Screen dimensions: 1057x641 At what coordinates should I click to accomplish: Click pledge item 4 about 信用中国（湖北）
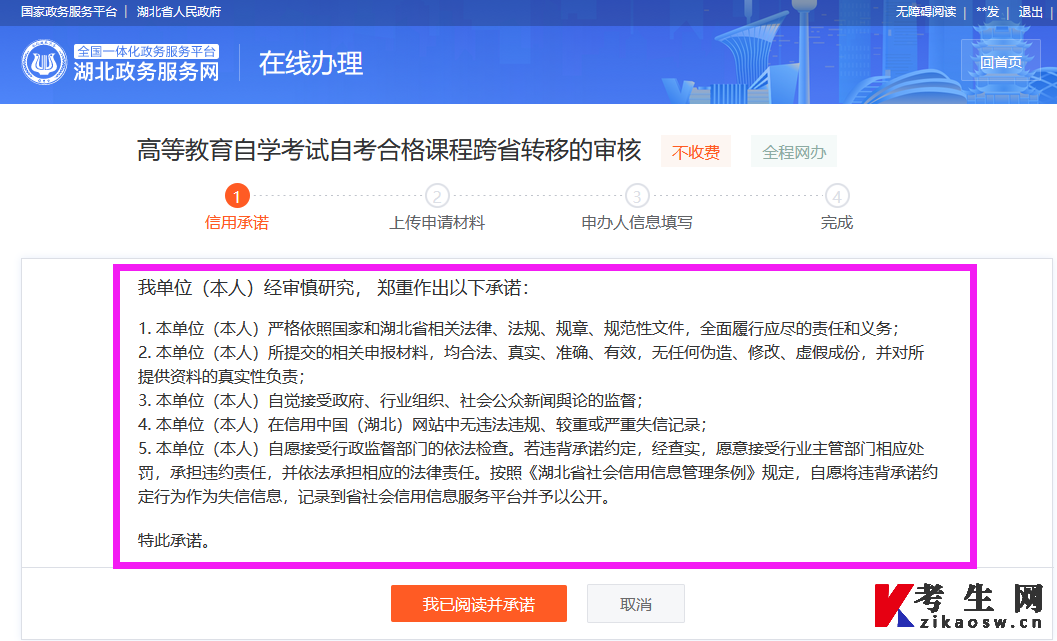423,425
